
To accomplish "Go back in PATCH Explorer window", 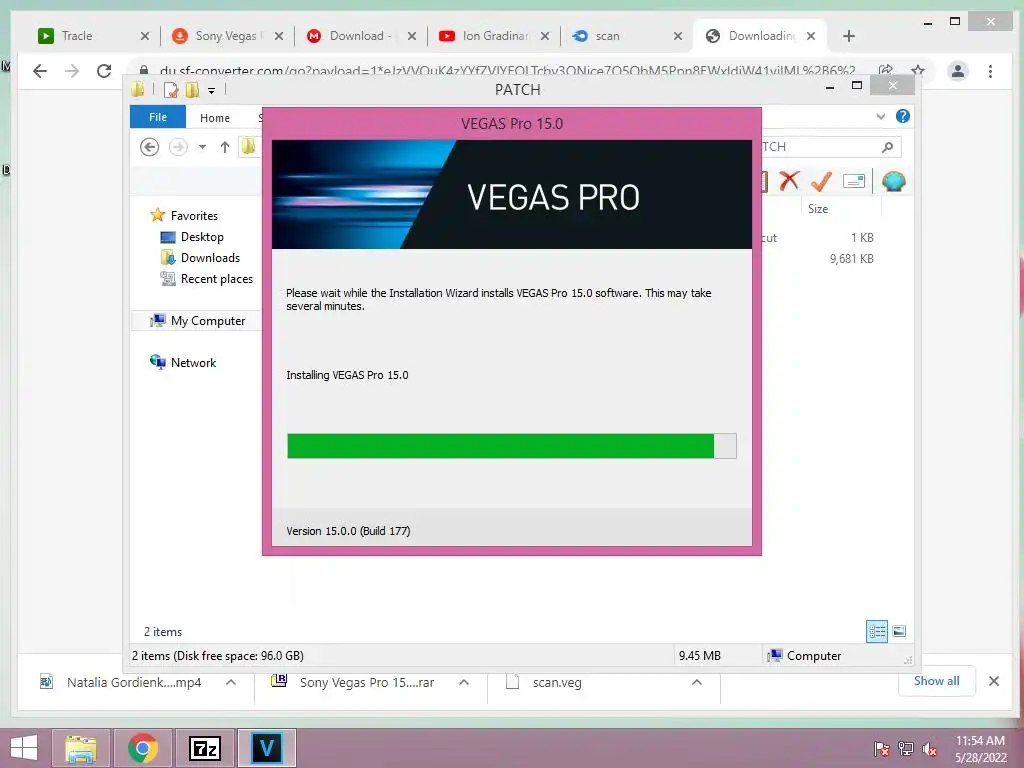I will point(150,147).
